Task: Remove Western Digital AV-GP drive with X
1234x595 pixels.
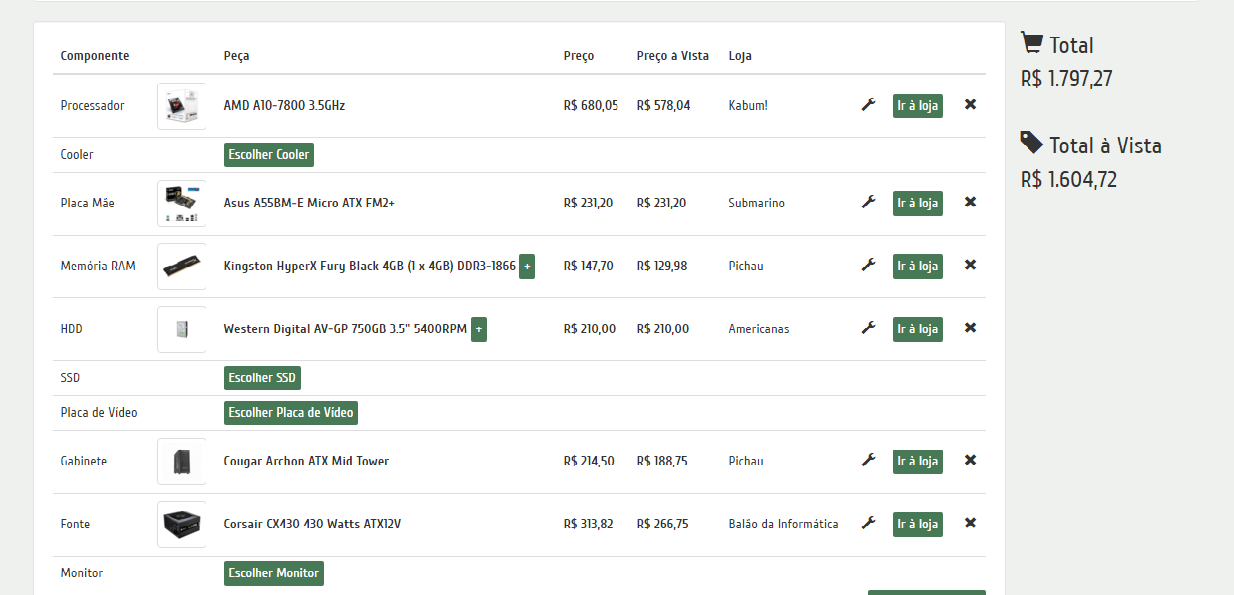Action: [x=970, y=328]
